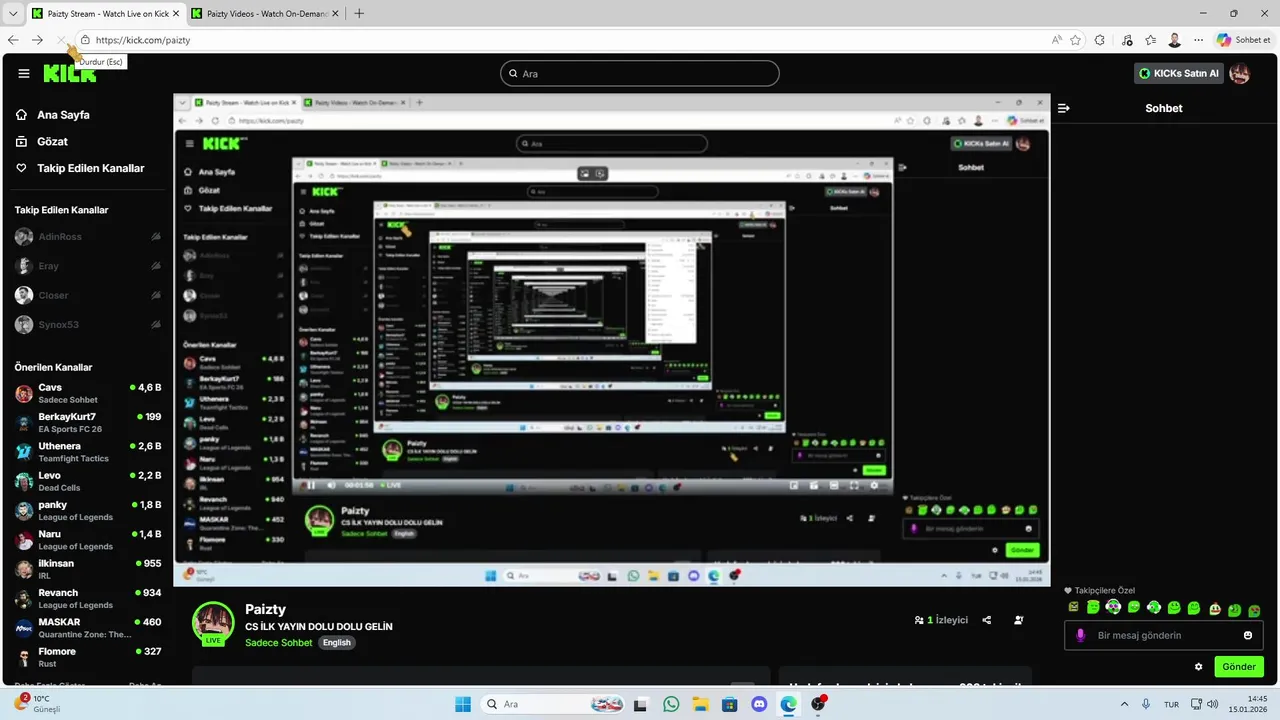Open chat settings gear icon

click(1199, 667)
